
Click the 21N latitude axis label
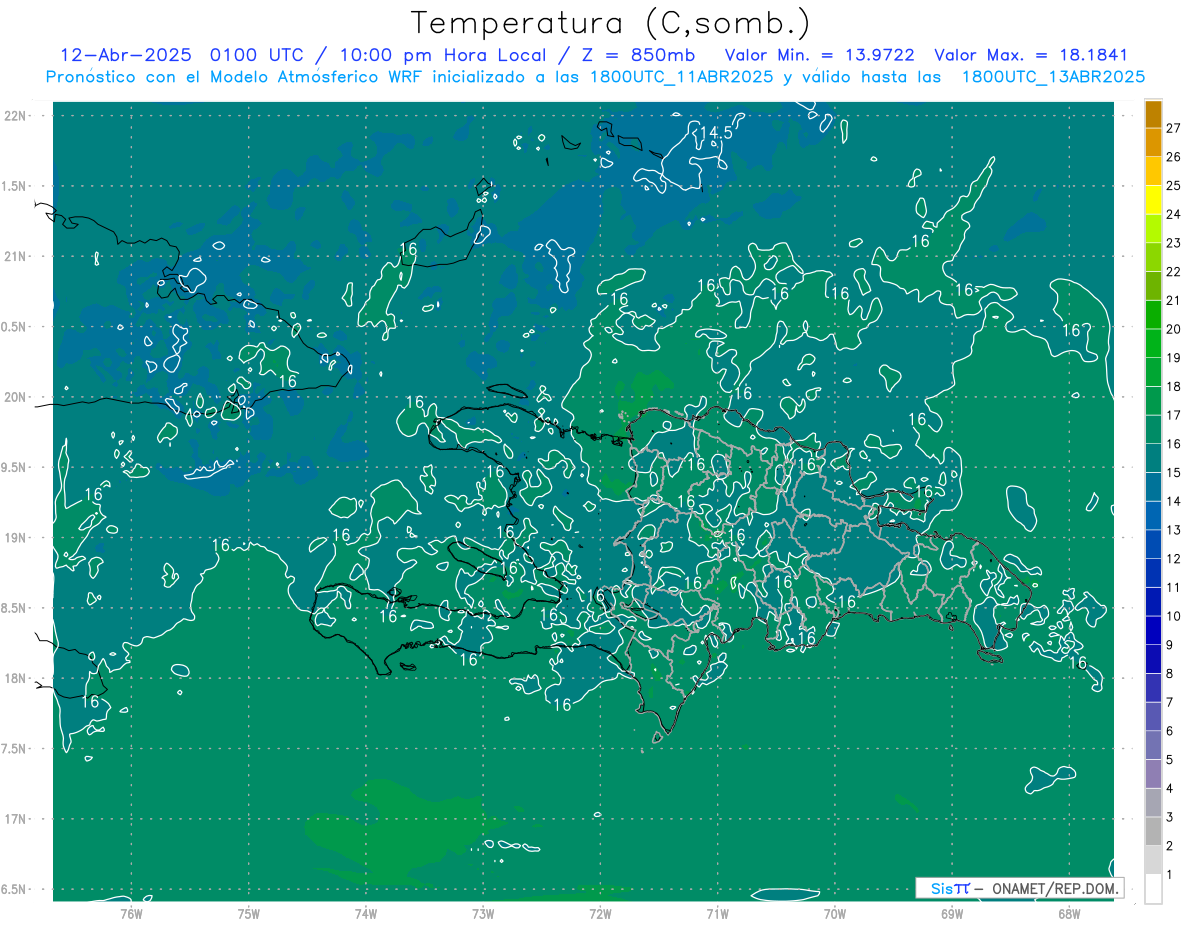[15, 257]
